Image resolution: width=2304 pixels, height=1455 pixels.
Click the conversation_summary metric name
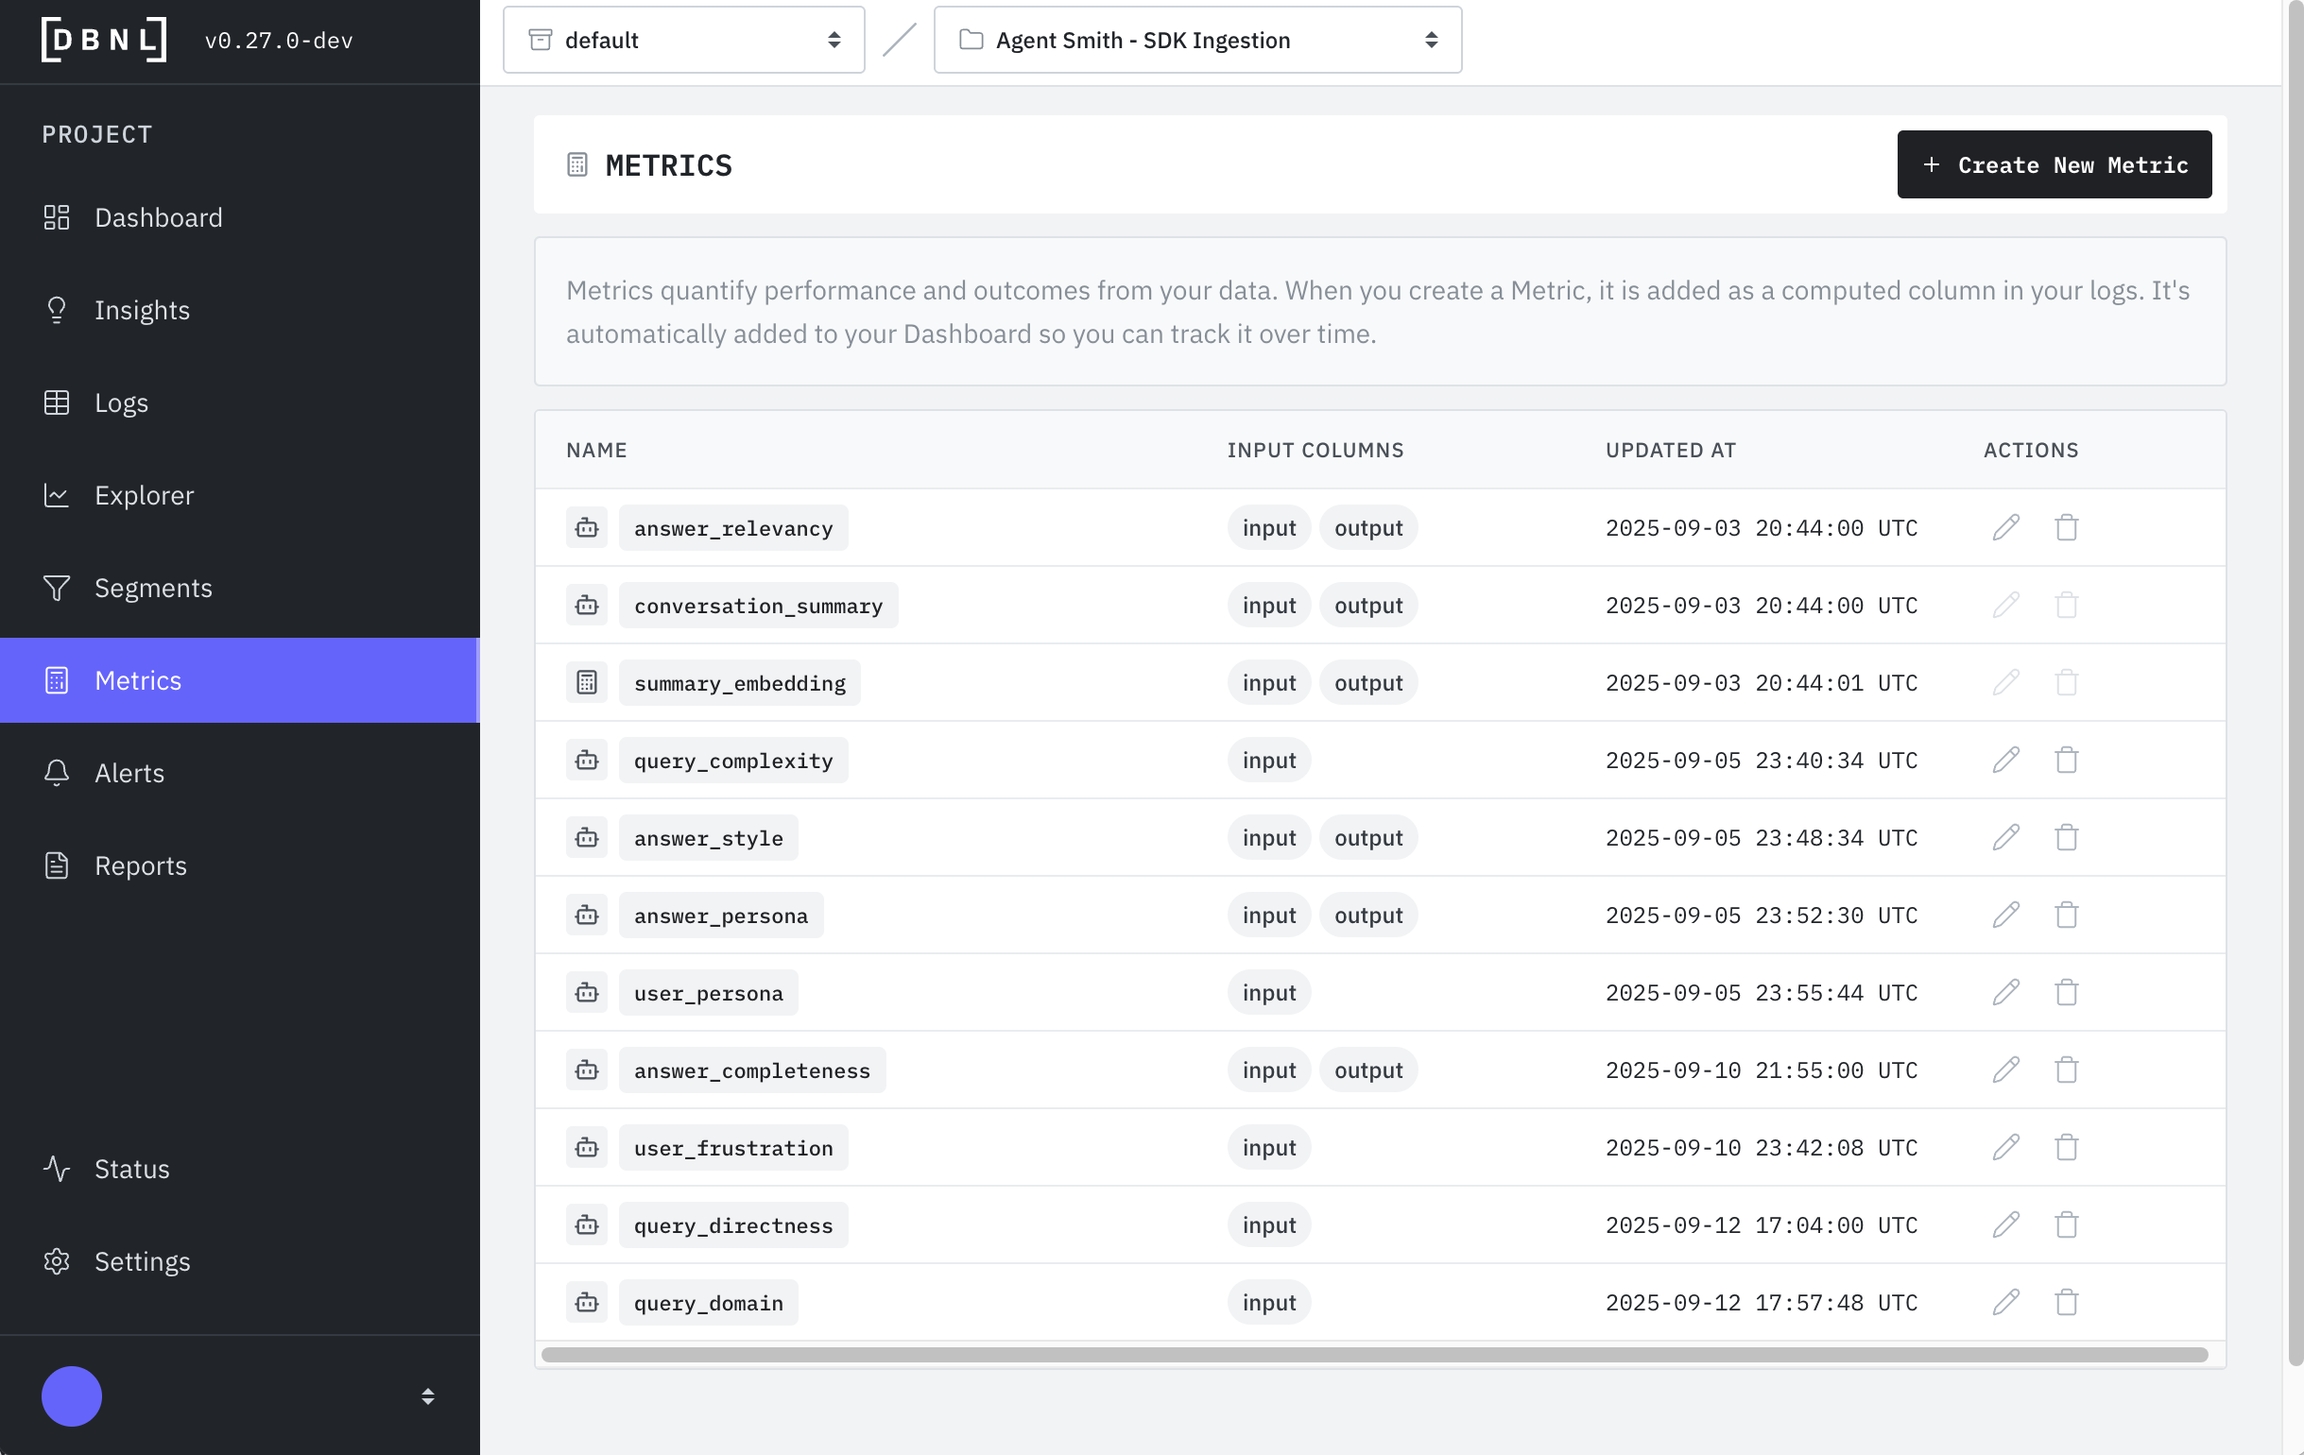[x=758, y=605]
